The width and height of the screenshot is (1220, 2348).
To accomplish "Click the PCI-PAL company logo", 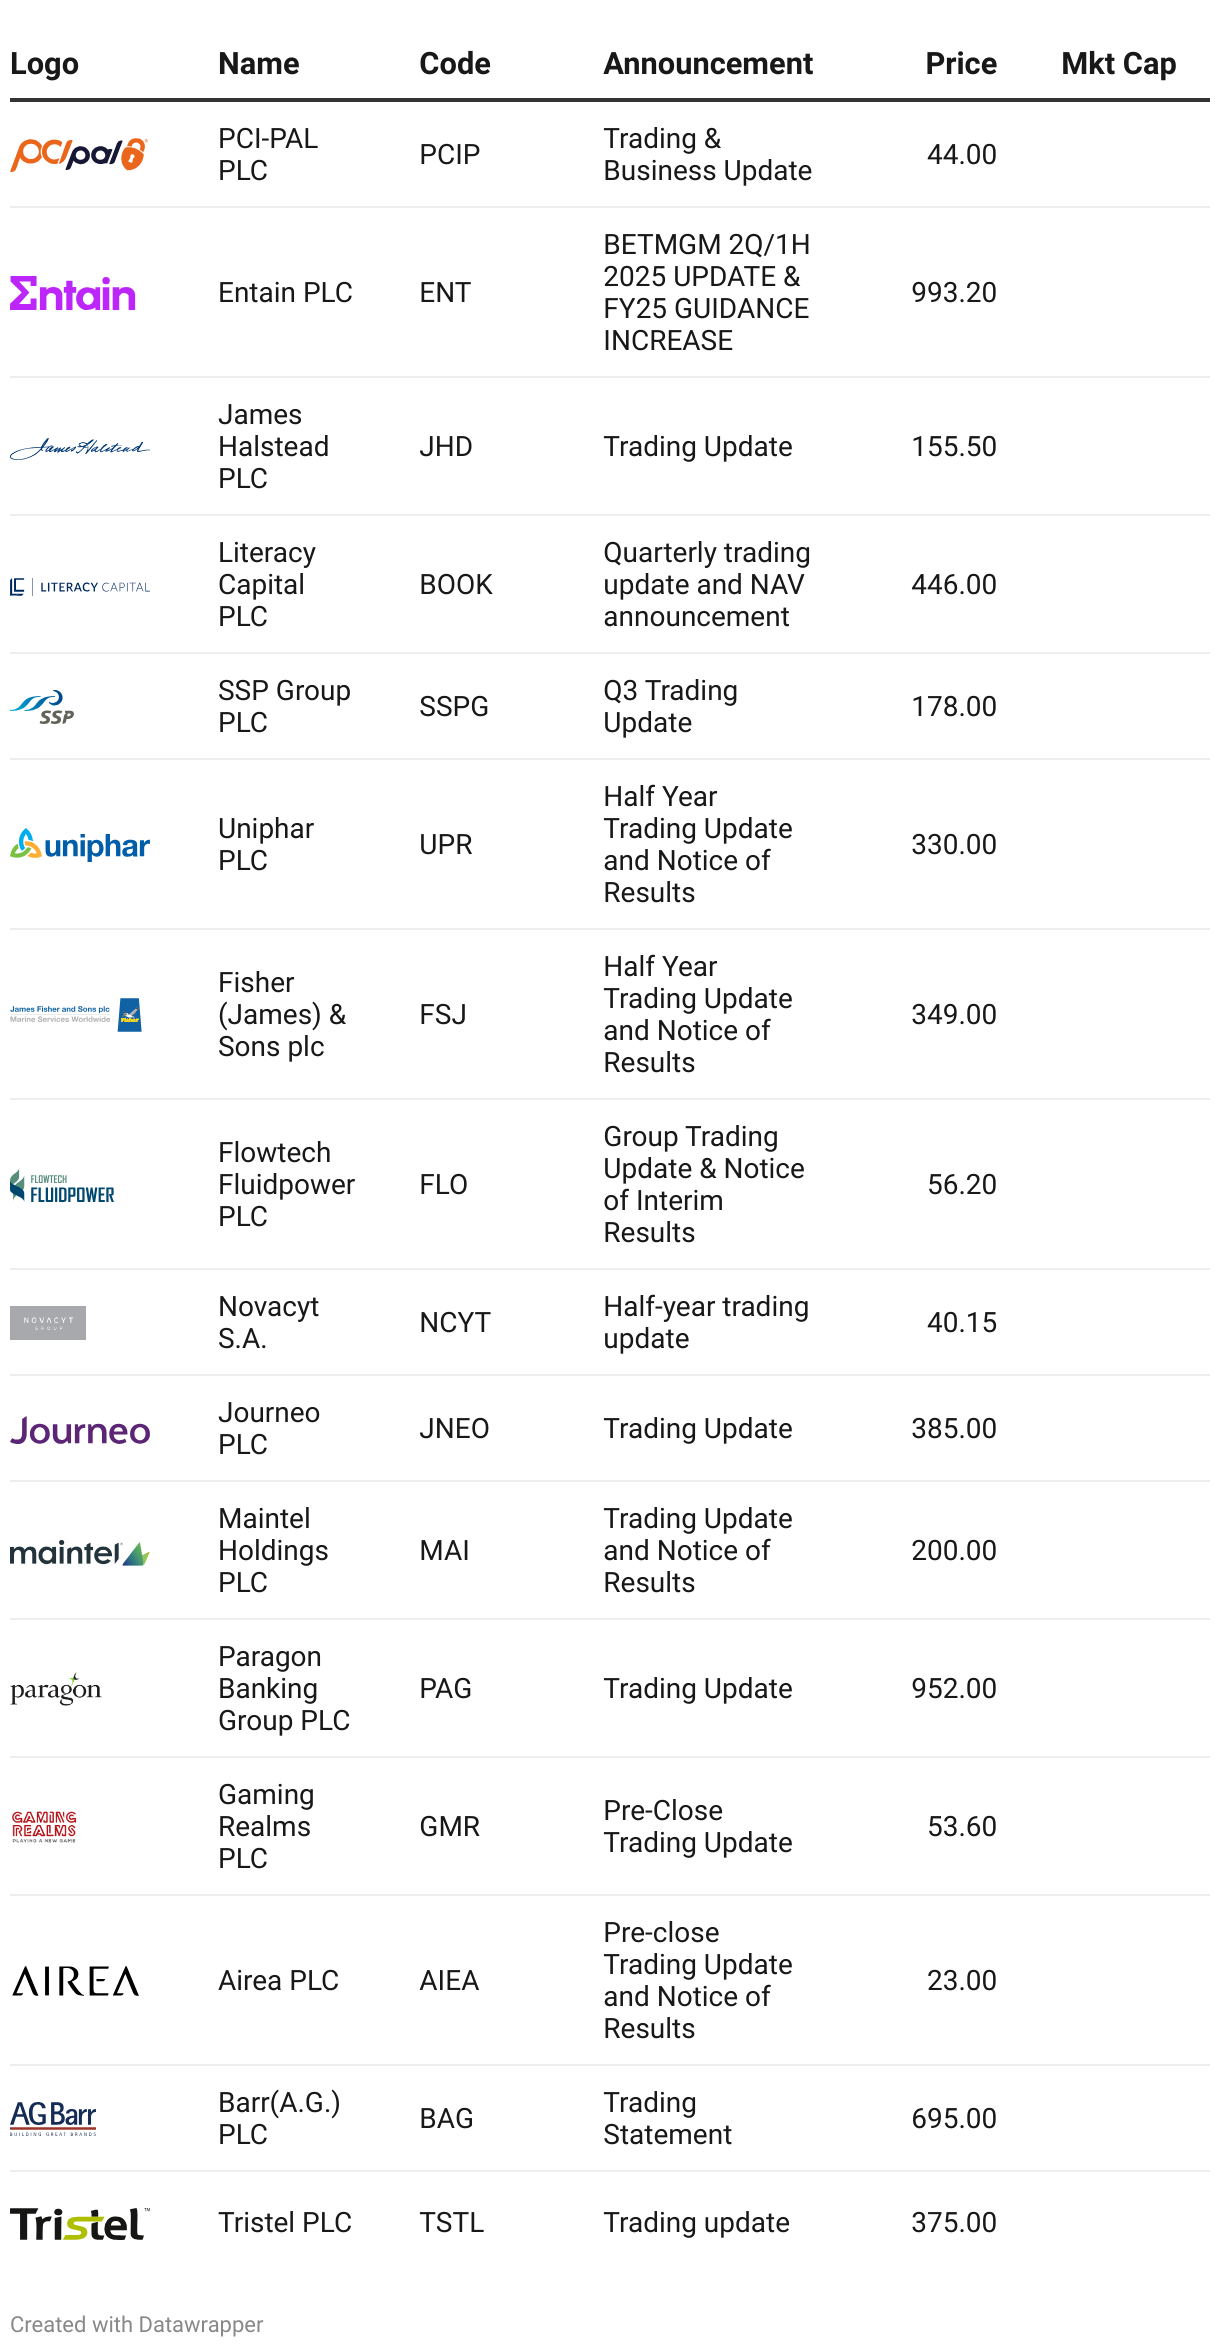I will [x=79, y=154].
